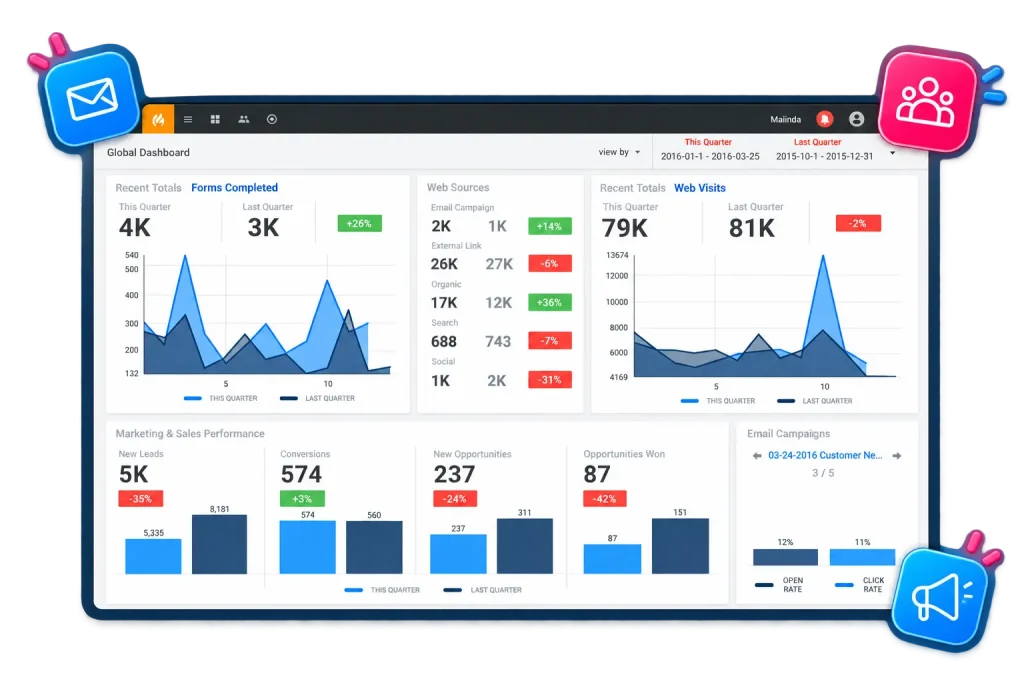Click the 574 conversions this quarter bar
Image resolution: width=1024 pixels, height=683 pixels.
(308, 547)
